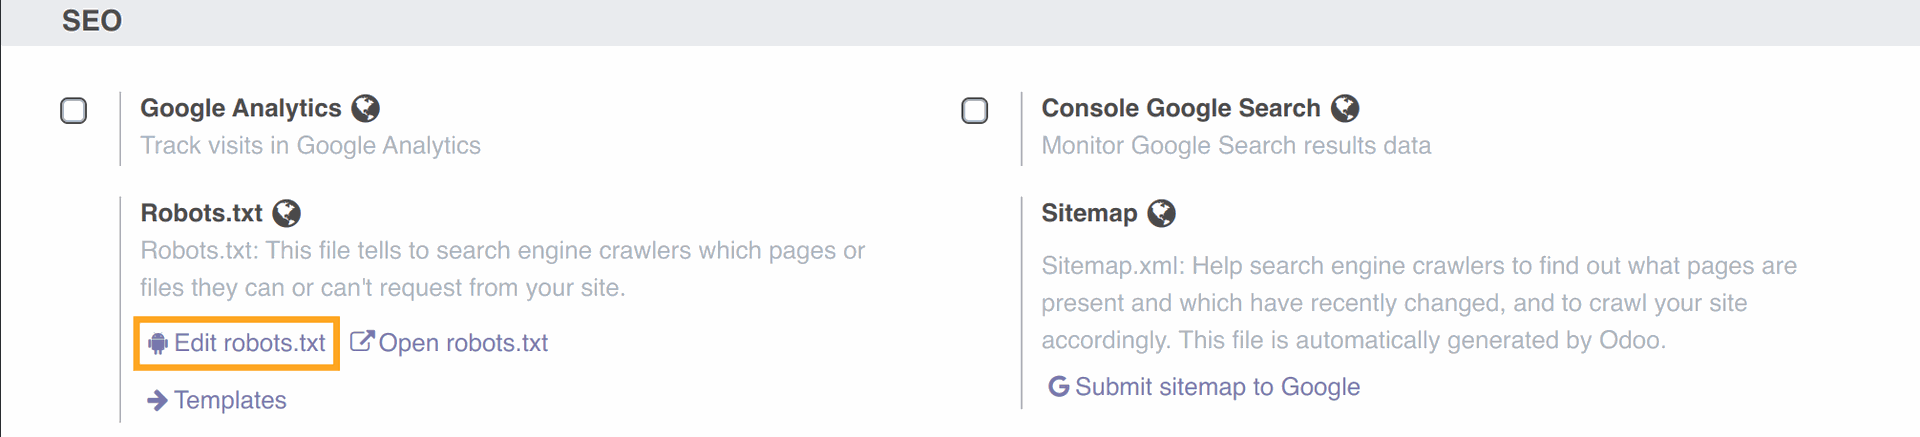Click the Google G icon before Submit sitemap
Screen dimensions: 1920x437
[1058, 387]
